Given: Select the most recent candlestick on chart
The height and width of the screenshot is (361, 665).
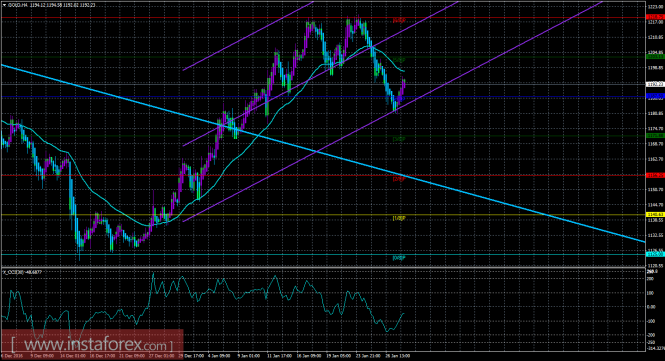Looking at the screenshot, I should 404,83.
